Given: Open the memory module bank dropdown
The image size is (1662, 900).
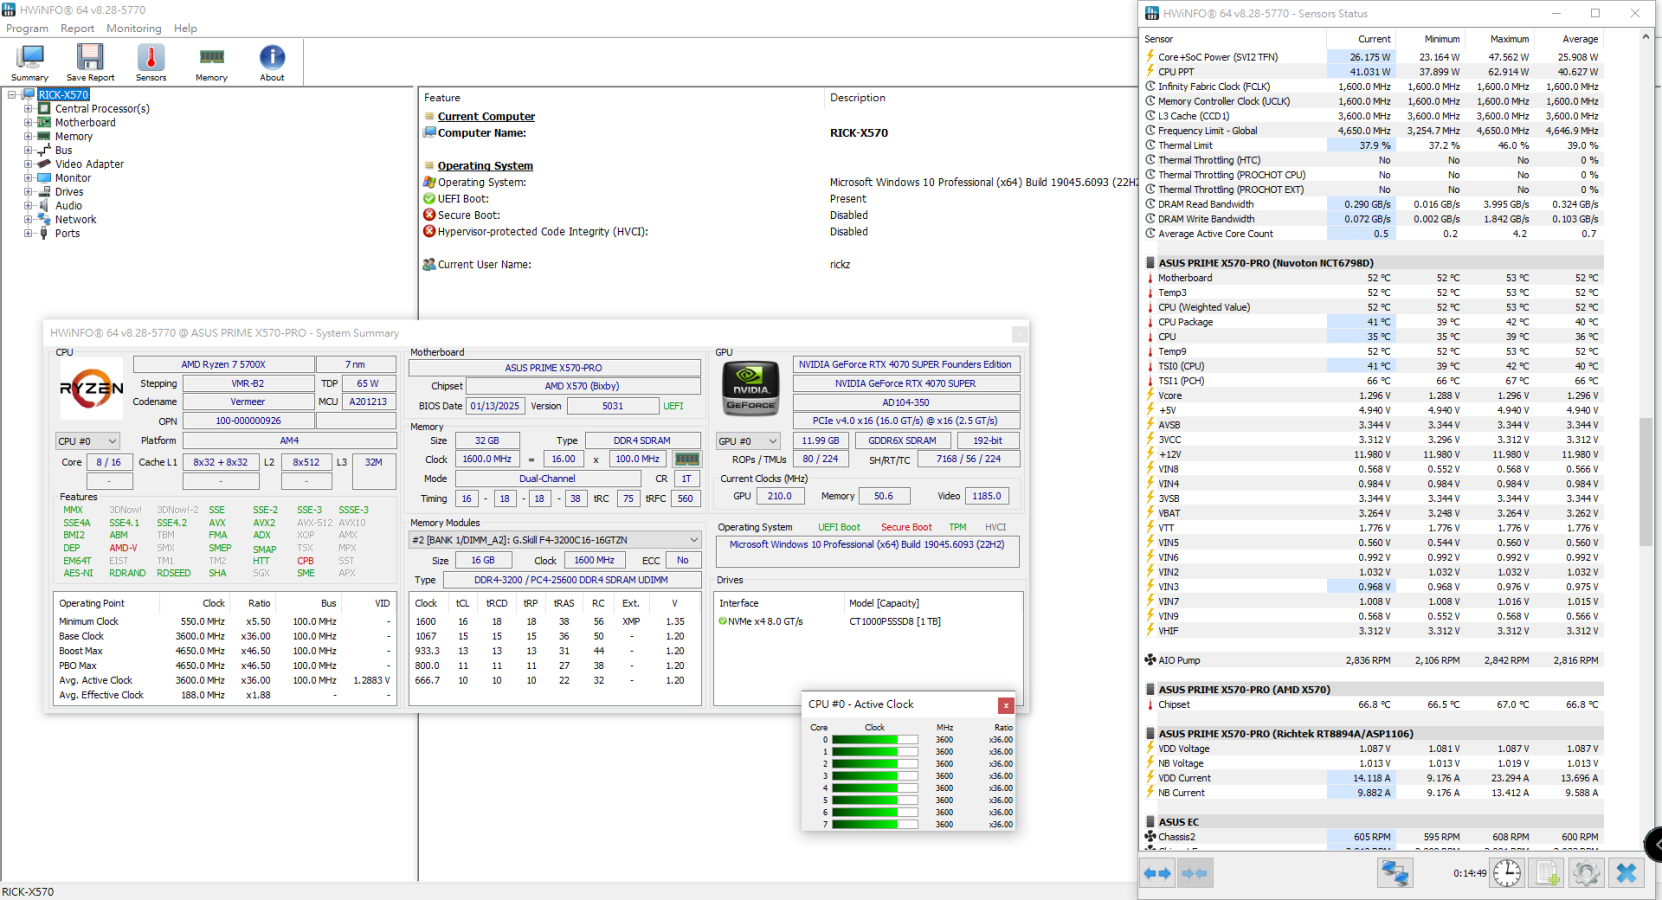Looking at the screenshot, I should pos(555,540).
